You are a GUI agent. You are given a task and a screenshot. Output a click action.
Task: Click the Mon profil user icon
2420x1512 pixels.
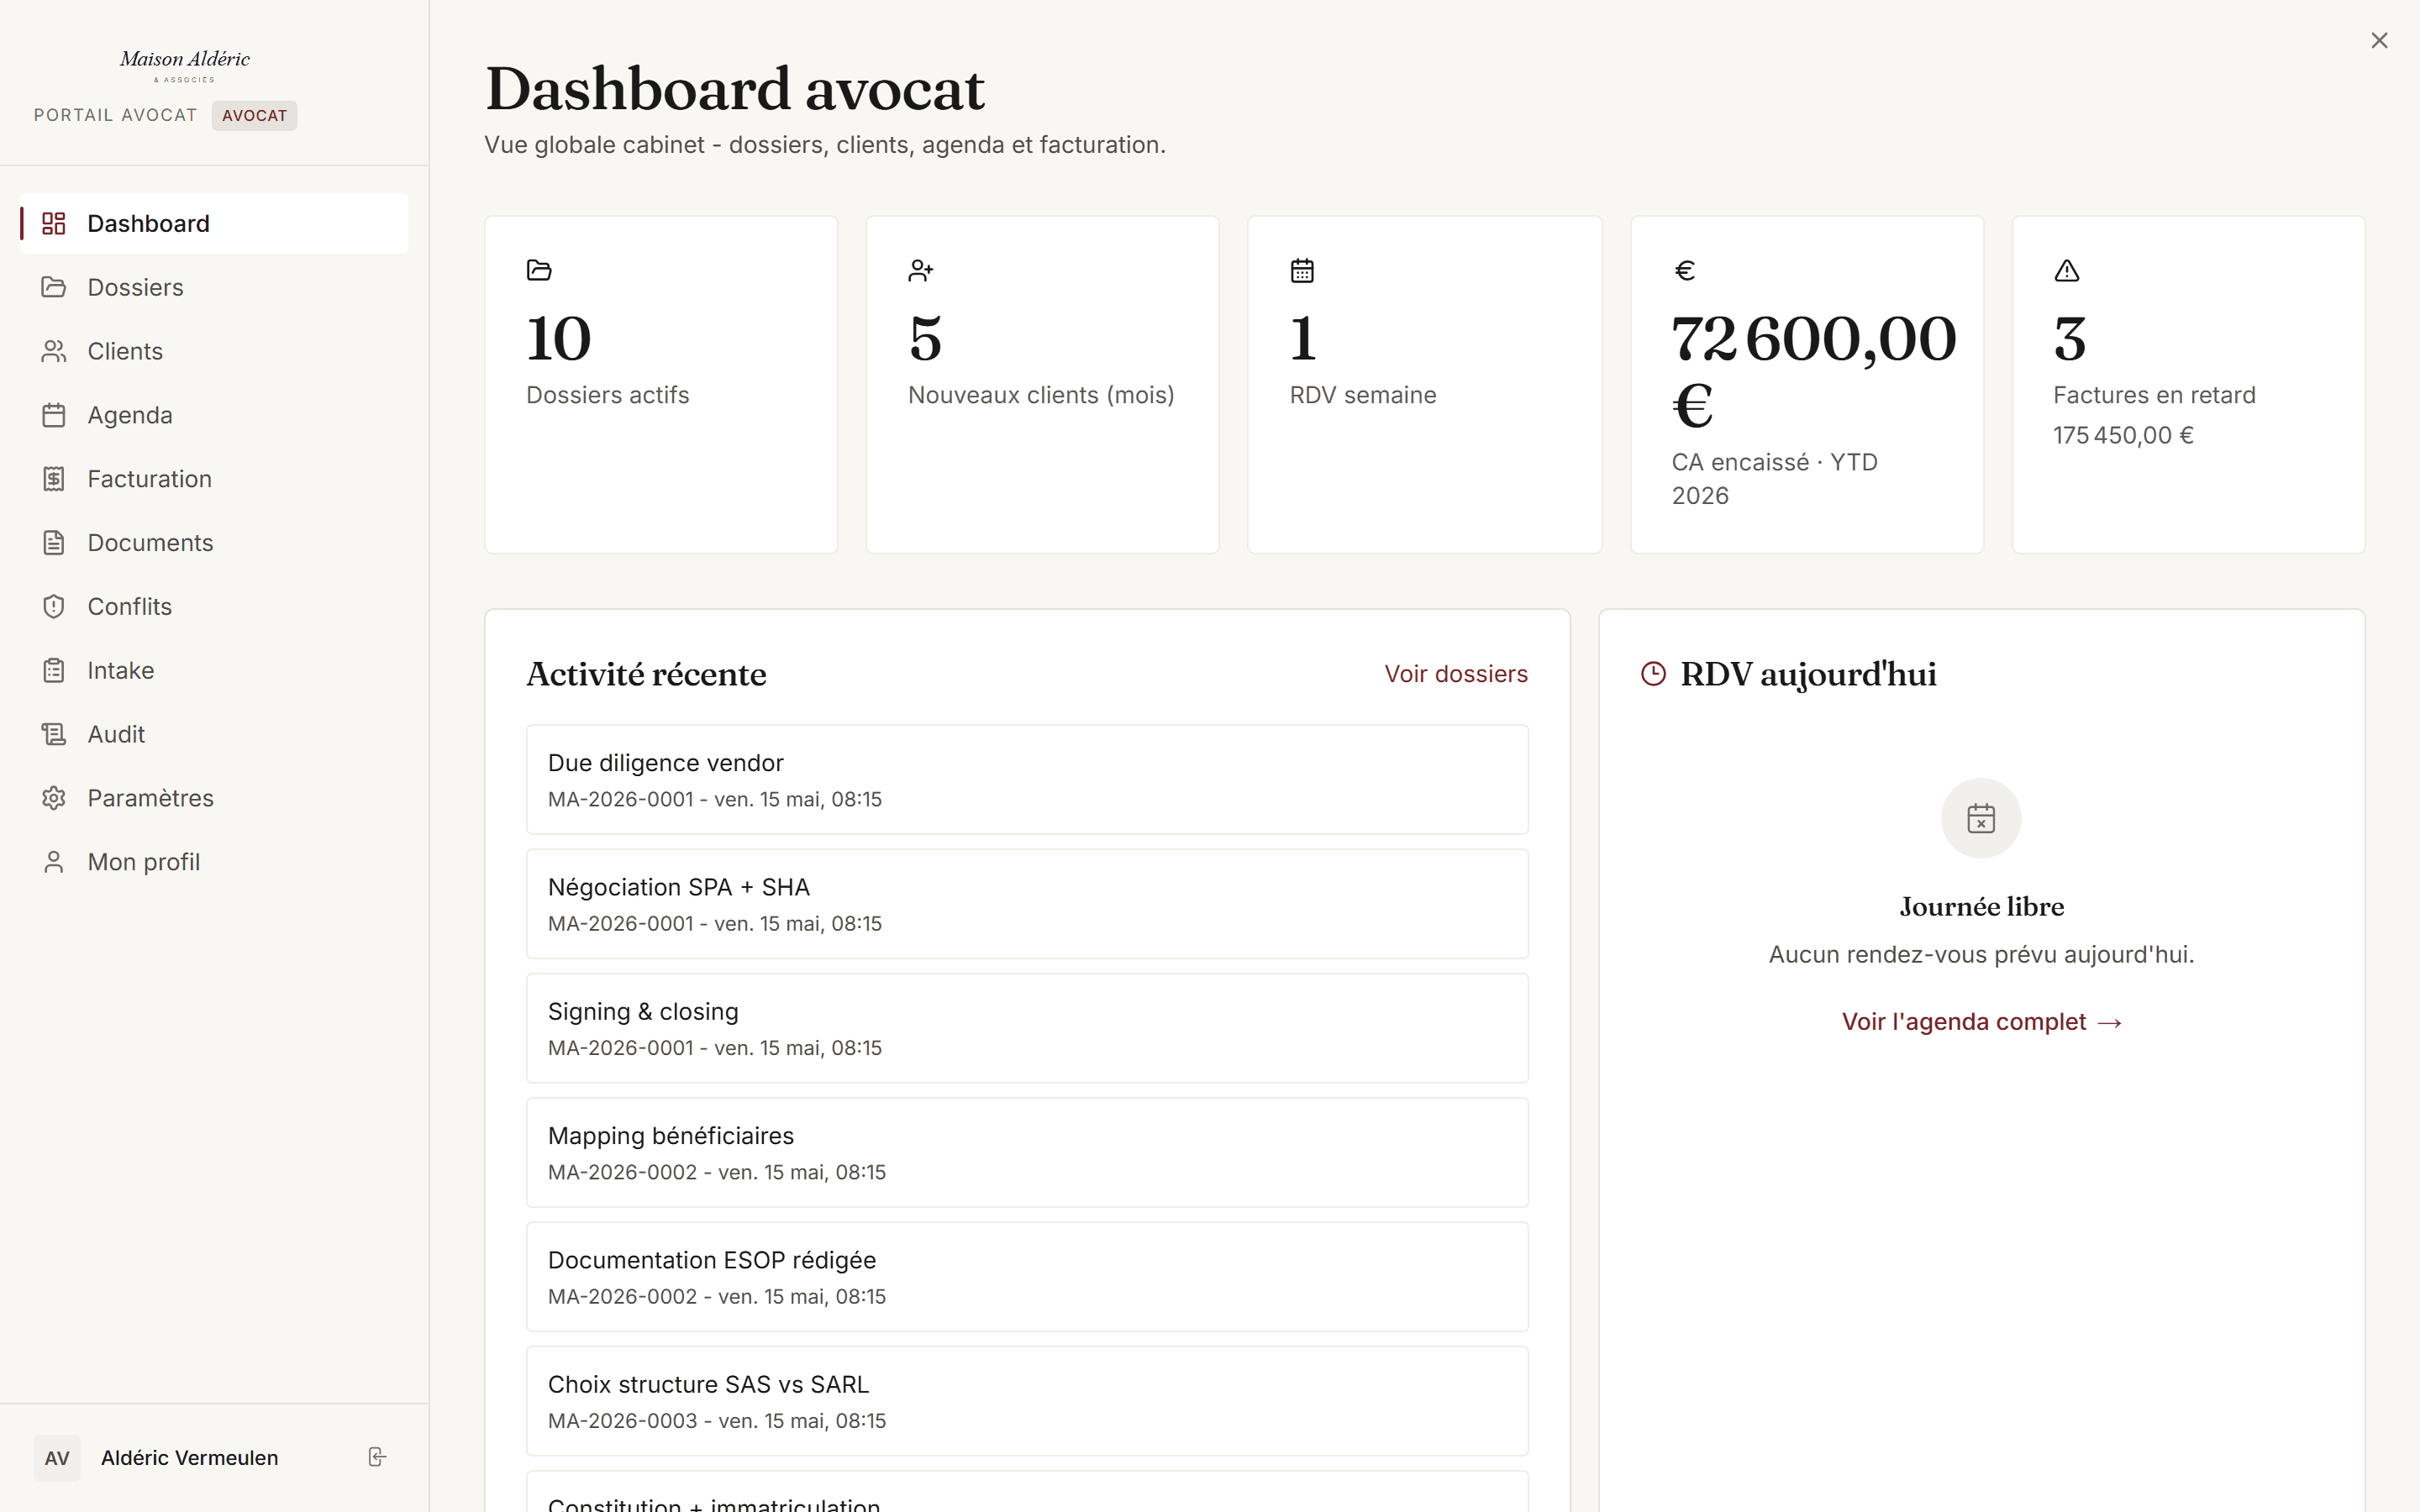(x=54, y=862)
